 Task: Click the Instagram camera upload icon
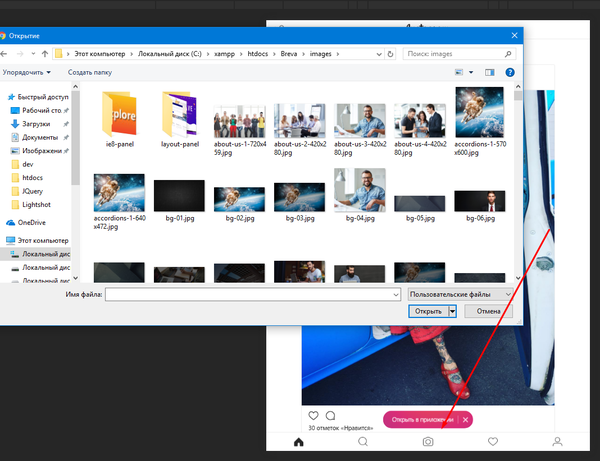click(428, 441)
